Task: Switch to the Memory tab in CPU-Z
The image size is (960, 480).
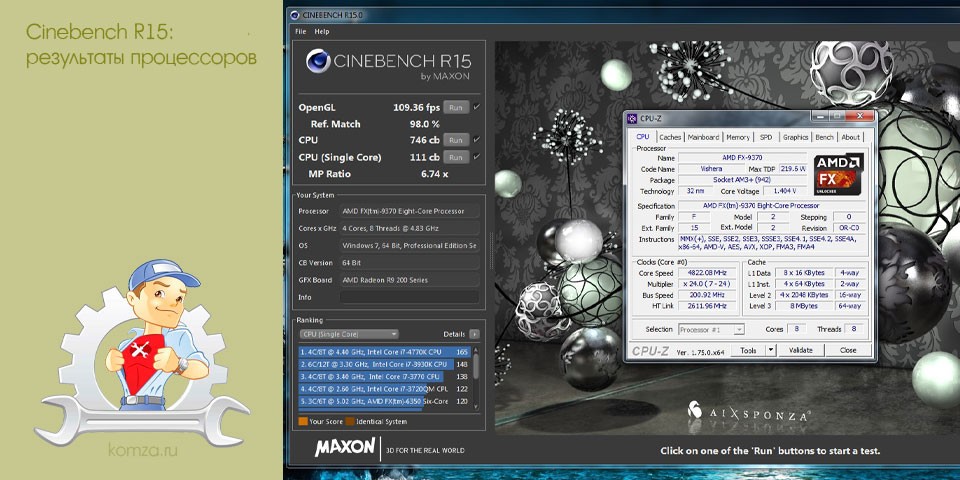Action: tap(738, 137)
